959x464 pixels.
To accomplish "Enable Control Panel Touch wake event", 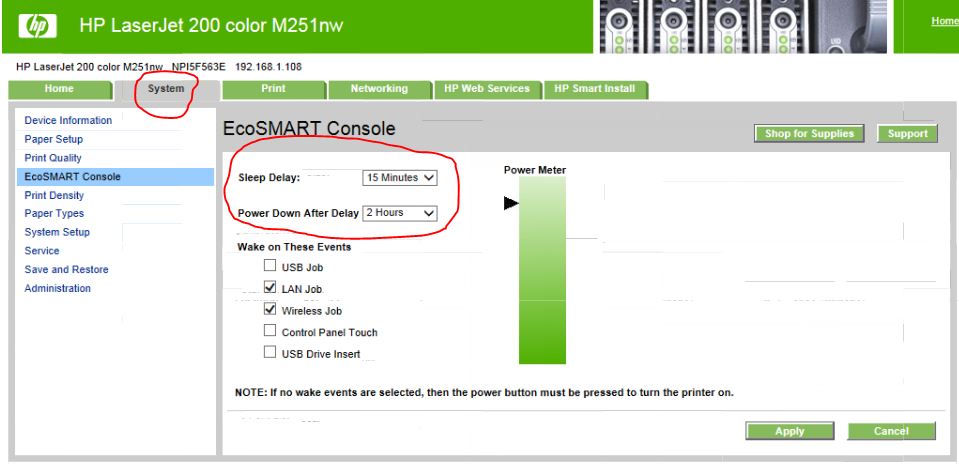I will [270, 331].
